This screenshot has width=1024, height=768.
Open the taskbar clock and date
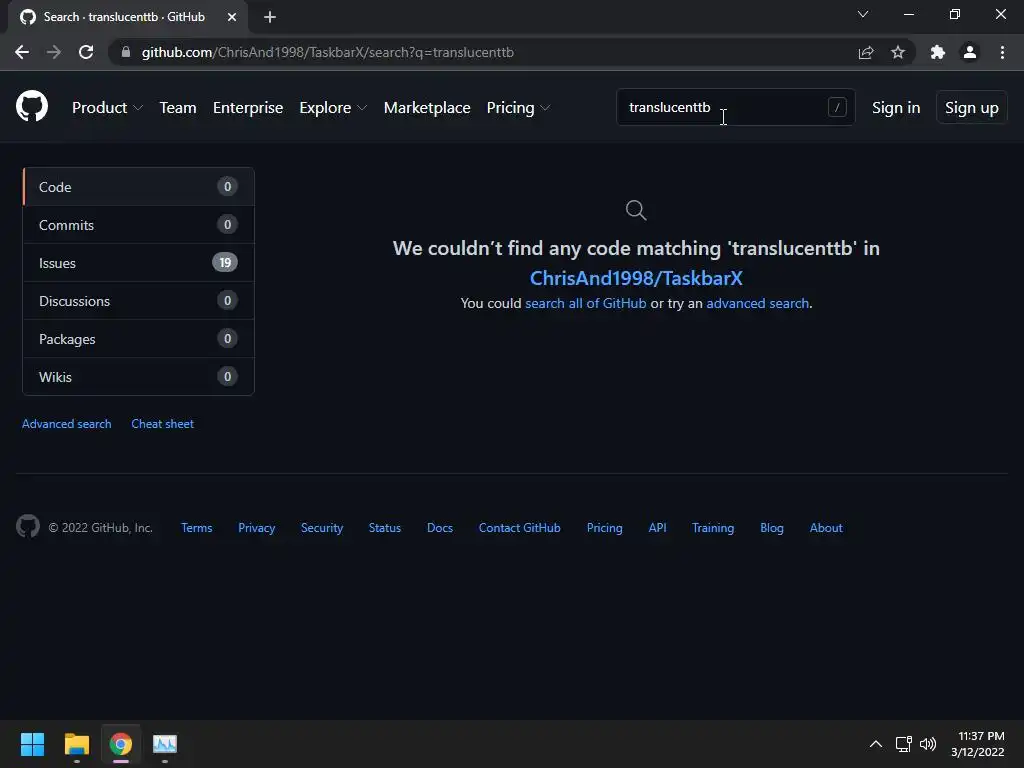(978, 744)
